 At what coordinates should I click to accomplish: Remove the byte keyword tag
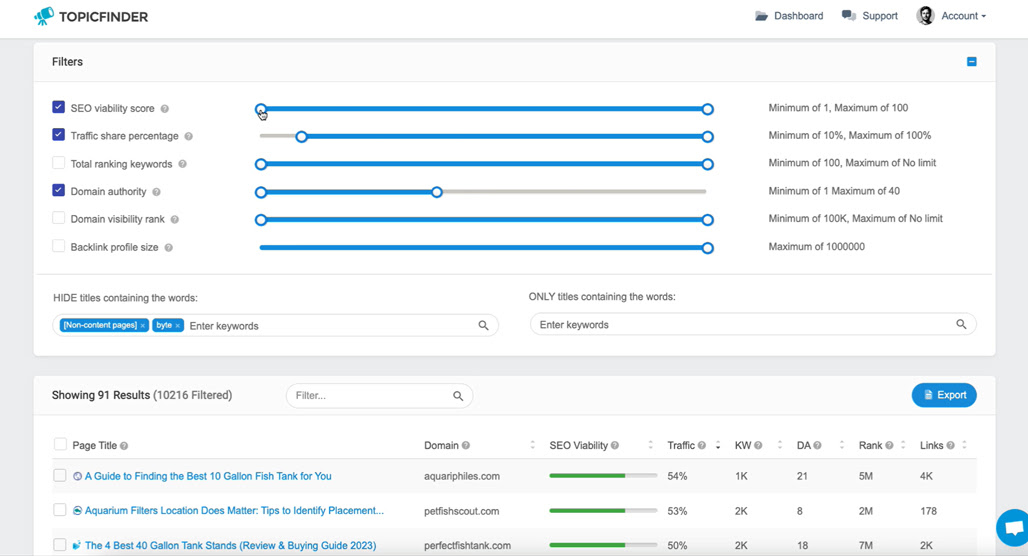coord(178,325)
